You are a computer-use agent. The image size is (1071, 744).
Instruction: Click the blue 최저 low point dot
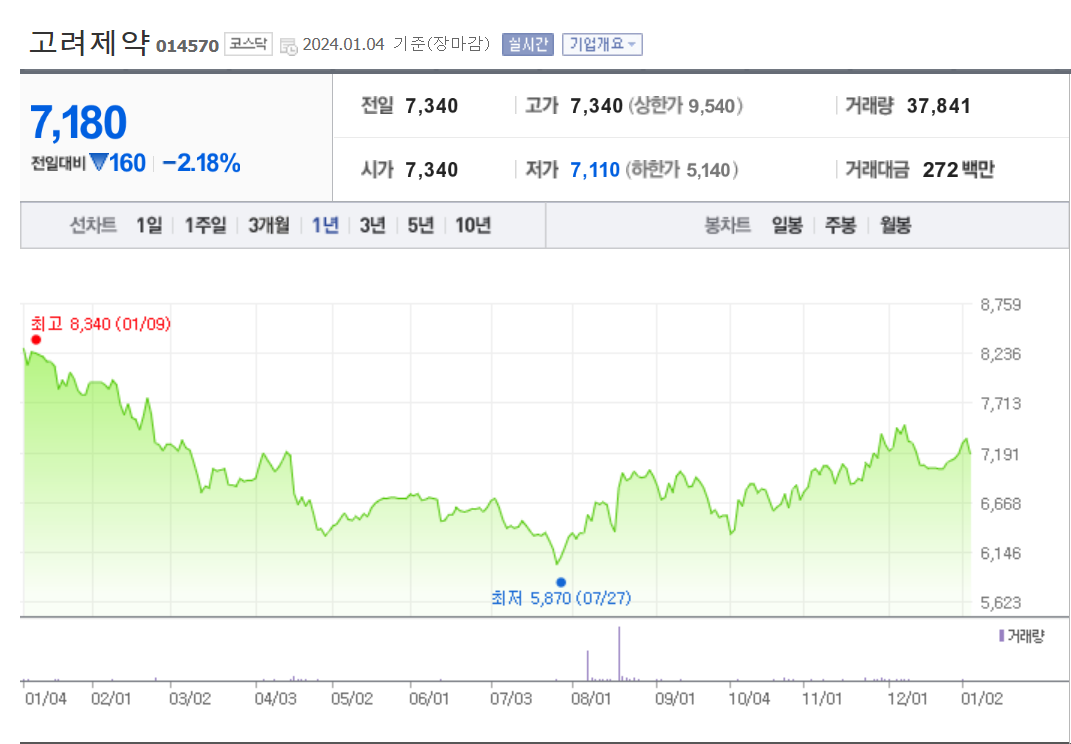561,582
